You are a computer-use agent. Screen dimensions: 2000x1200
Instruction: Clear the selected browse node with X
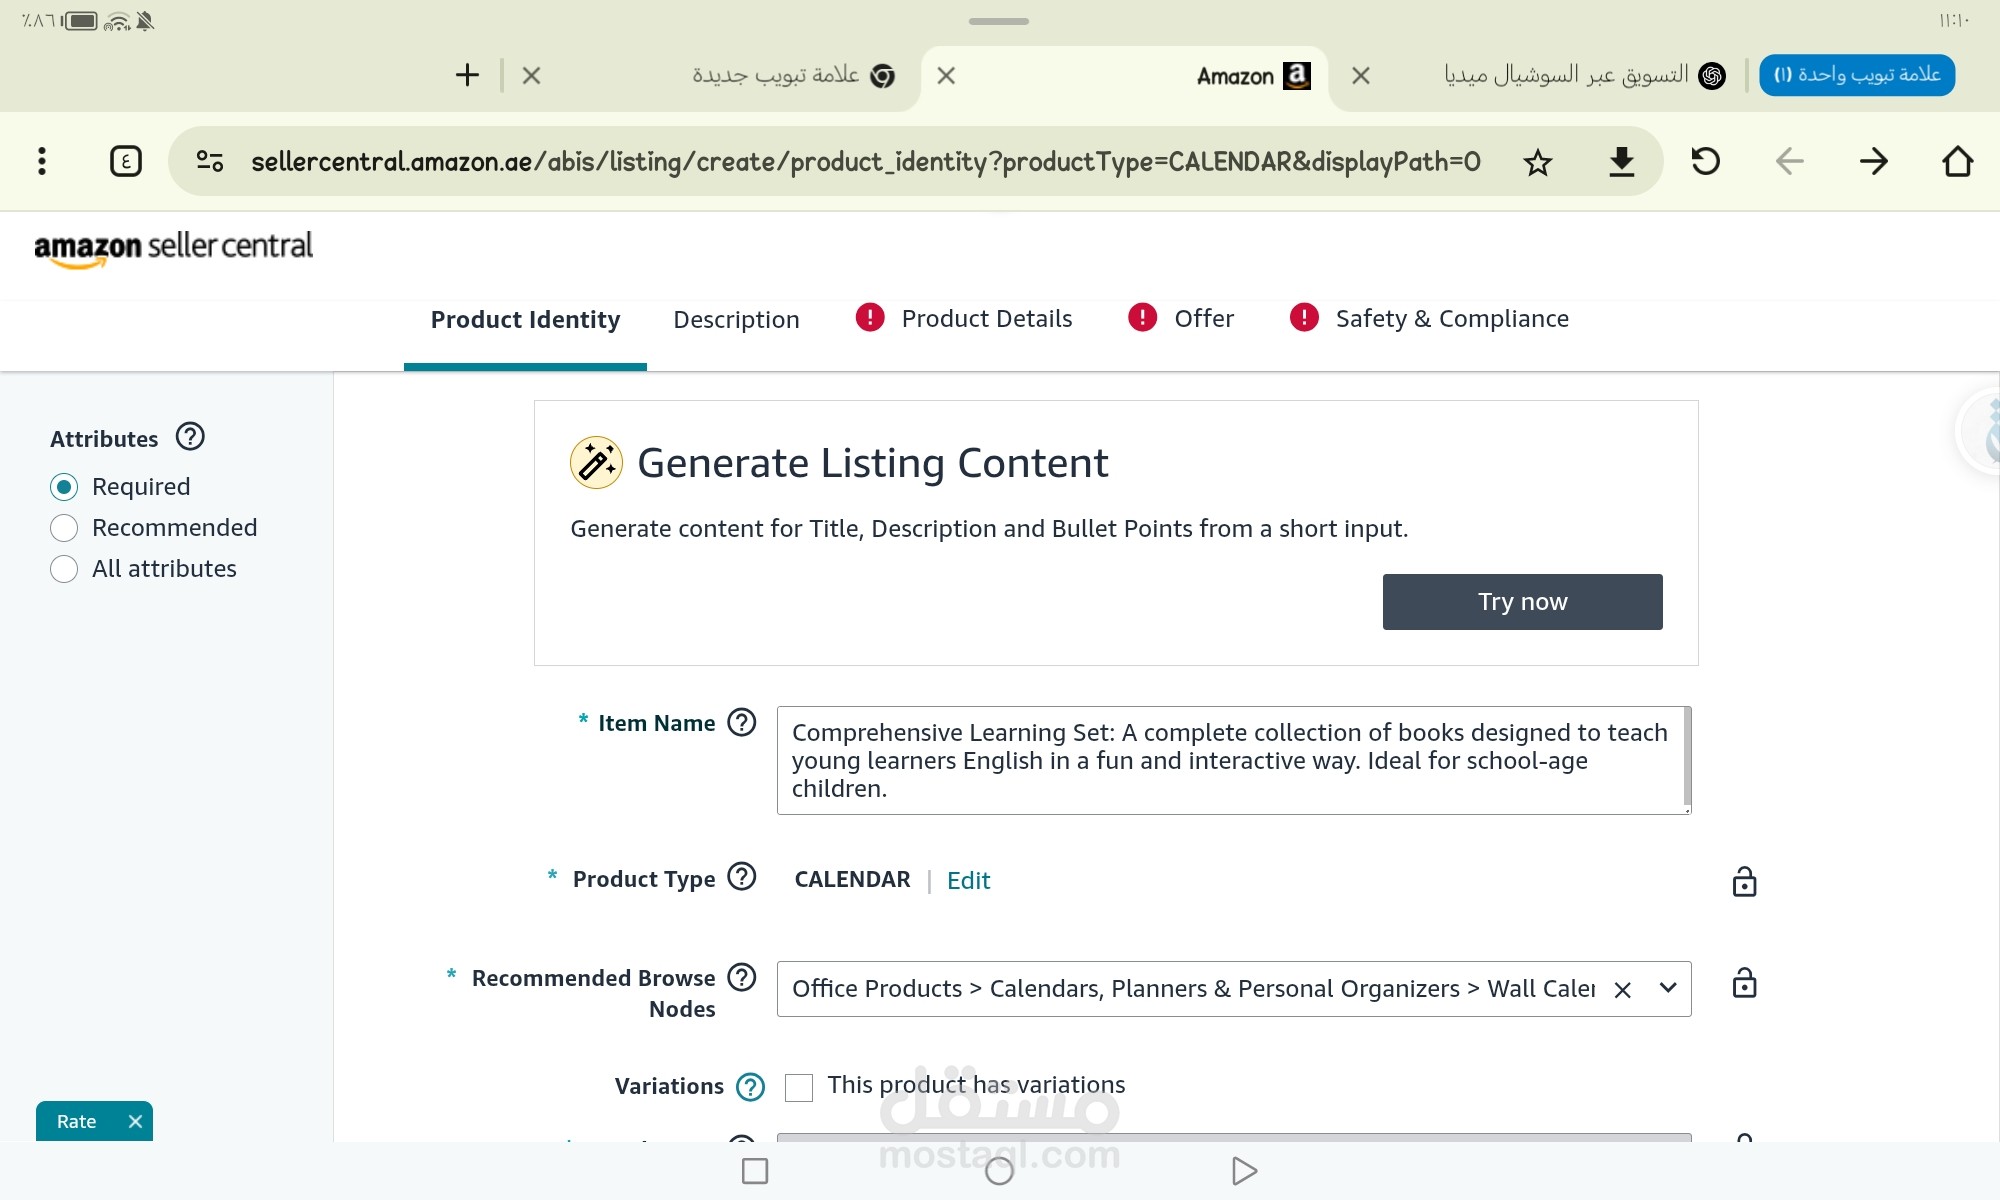click(1622, 989)
